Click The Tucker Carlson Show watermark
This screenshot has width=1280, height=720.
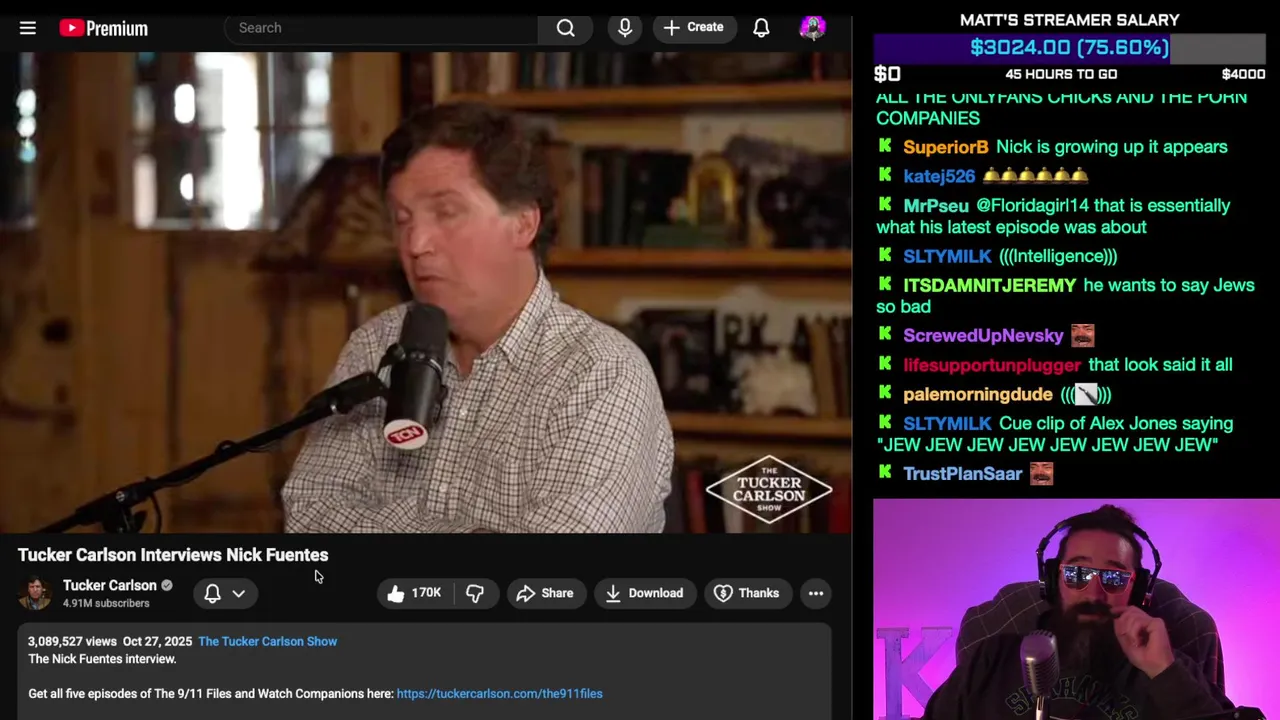click(769, 490)
